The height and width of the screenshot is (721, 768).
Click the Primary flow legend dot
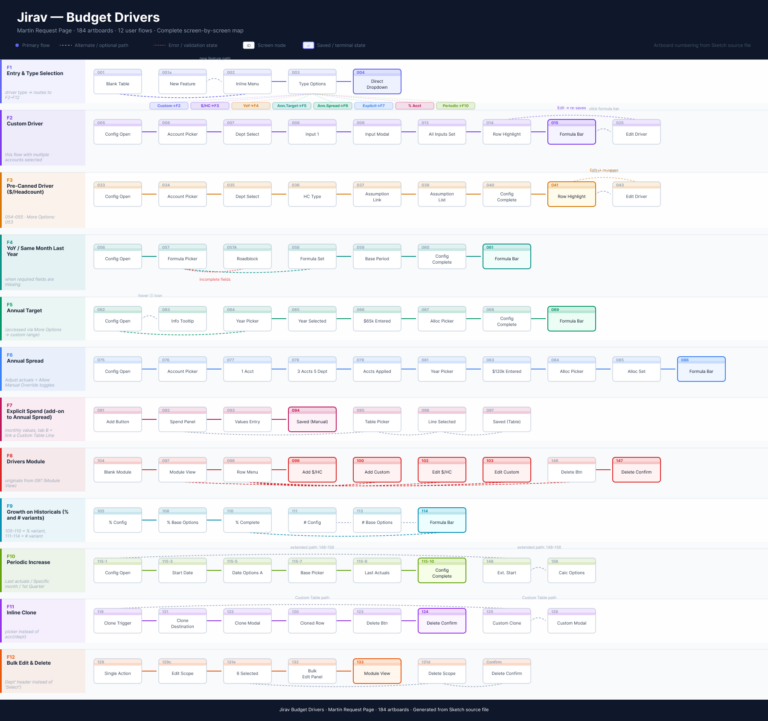[17, 45]
